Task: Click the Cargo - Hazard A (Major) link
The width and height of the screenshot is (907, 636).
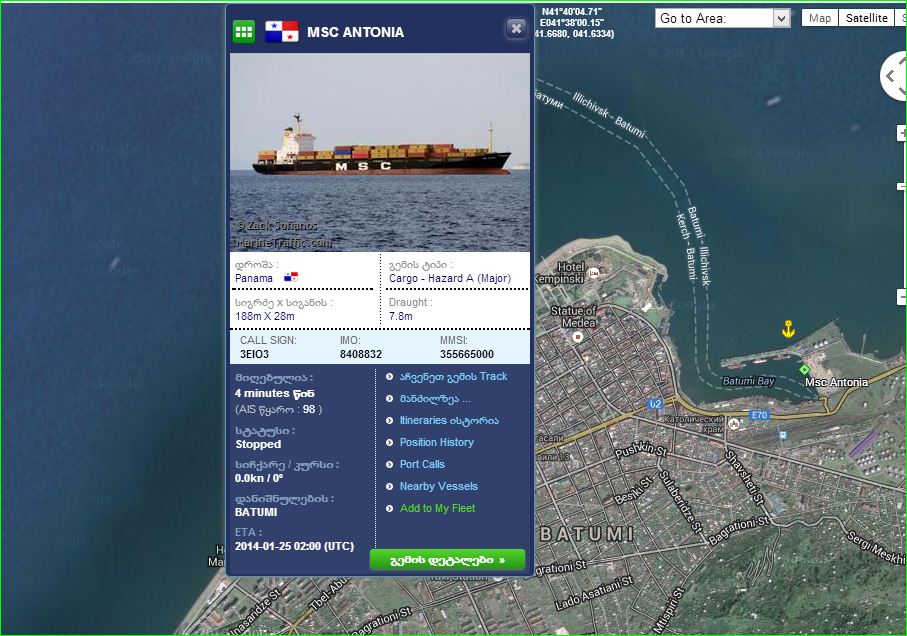Action: click(x=449, y=278)
